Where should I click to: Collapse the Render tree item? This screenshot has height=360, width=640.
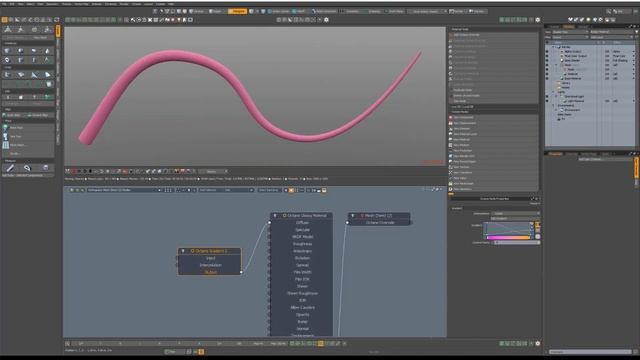point(554,47)
